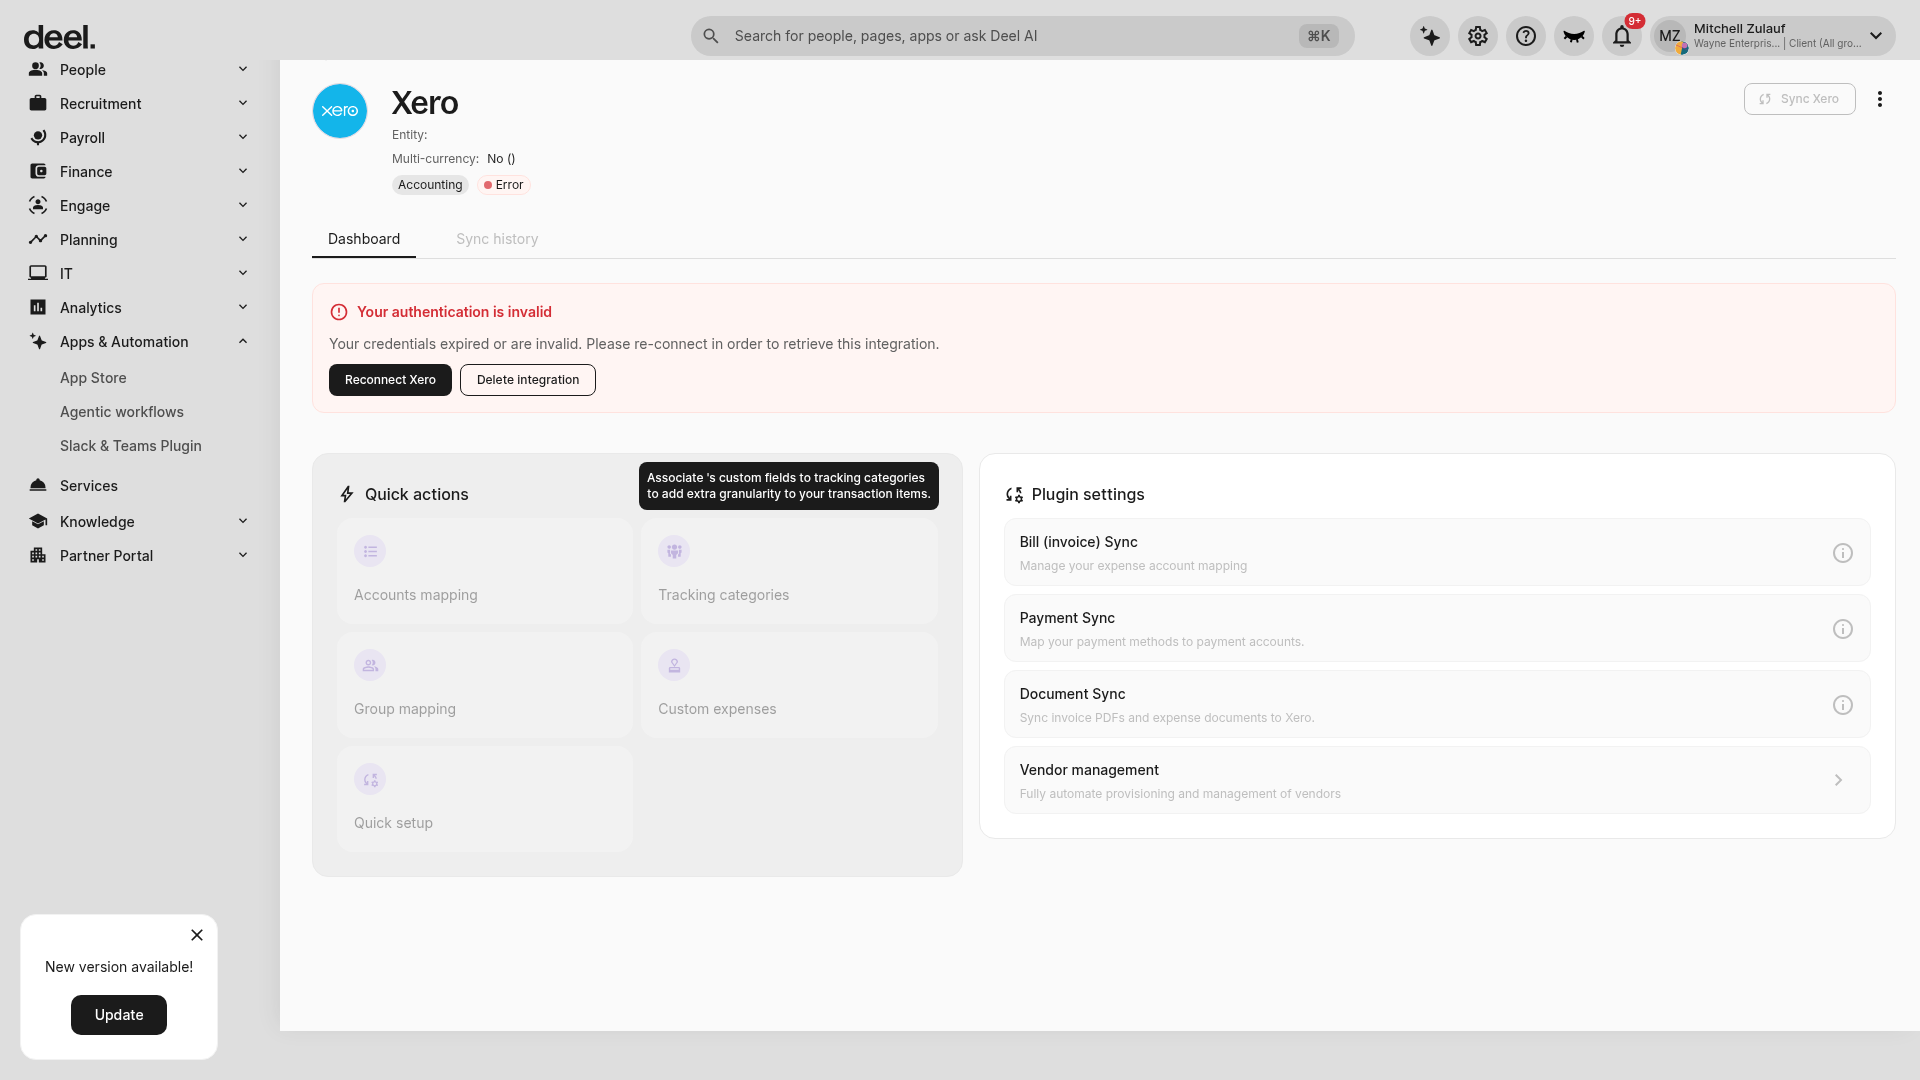Screen dimensions: 1920x1080
Task: Click the eyelash hide-values icon
Action: click(1574, 36)
